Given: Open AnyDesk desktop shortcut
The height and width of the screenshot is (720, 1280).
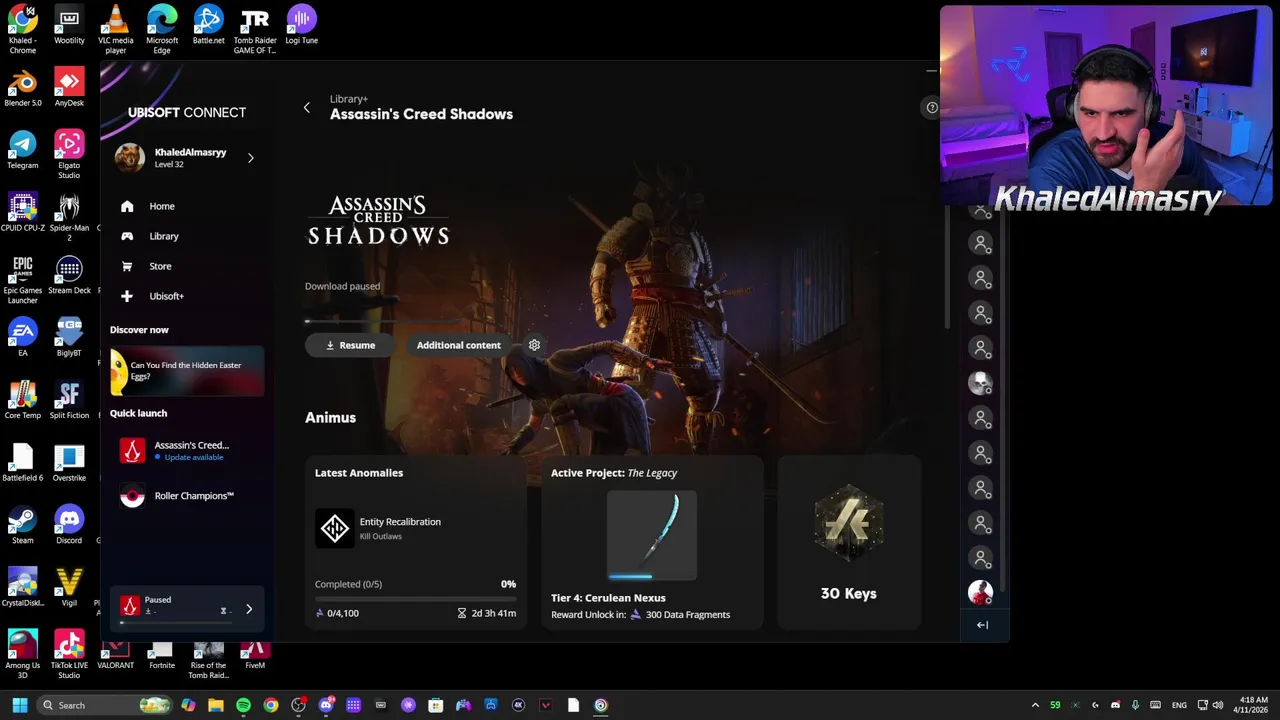Looking at the screenshot, I should click(x=69, y=88).
